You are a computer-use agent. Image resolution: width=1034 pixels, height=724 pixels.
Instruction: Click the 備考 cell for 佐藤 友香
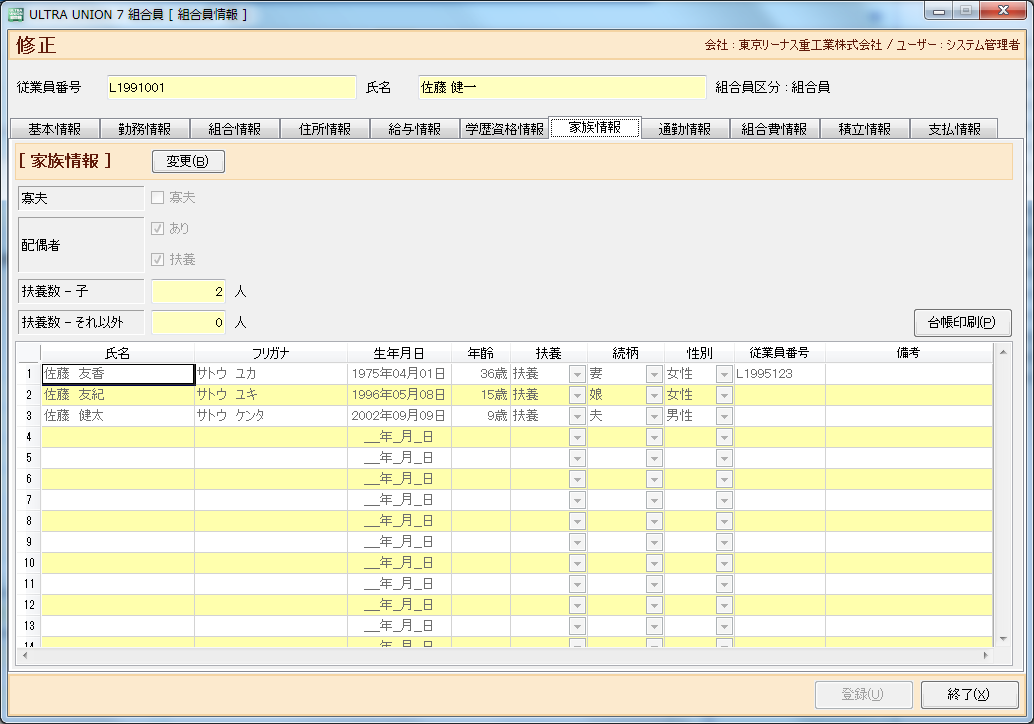coord(909,374)
